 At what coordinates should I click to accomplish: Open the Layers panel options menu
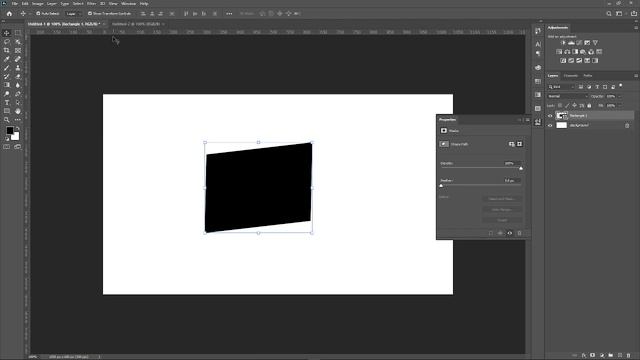(x=636, y=76)
